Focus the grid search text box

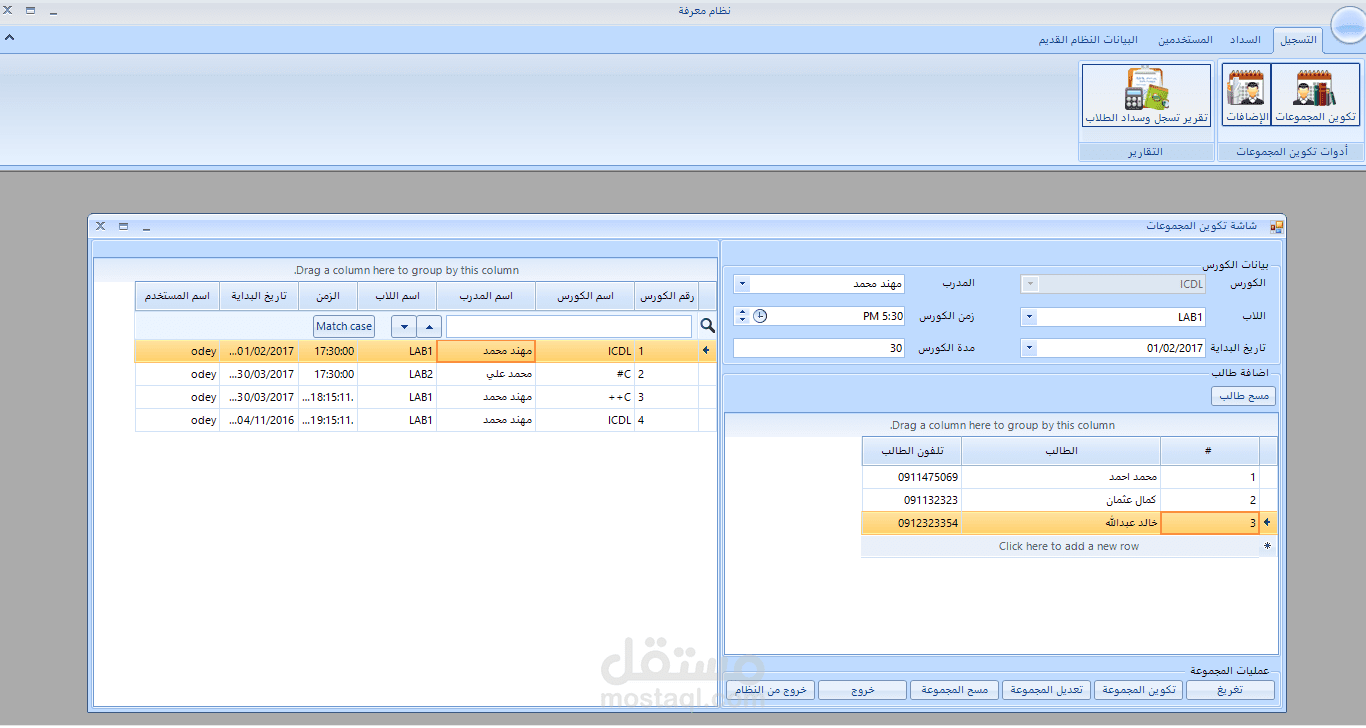pos(568,326)
